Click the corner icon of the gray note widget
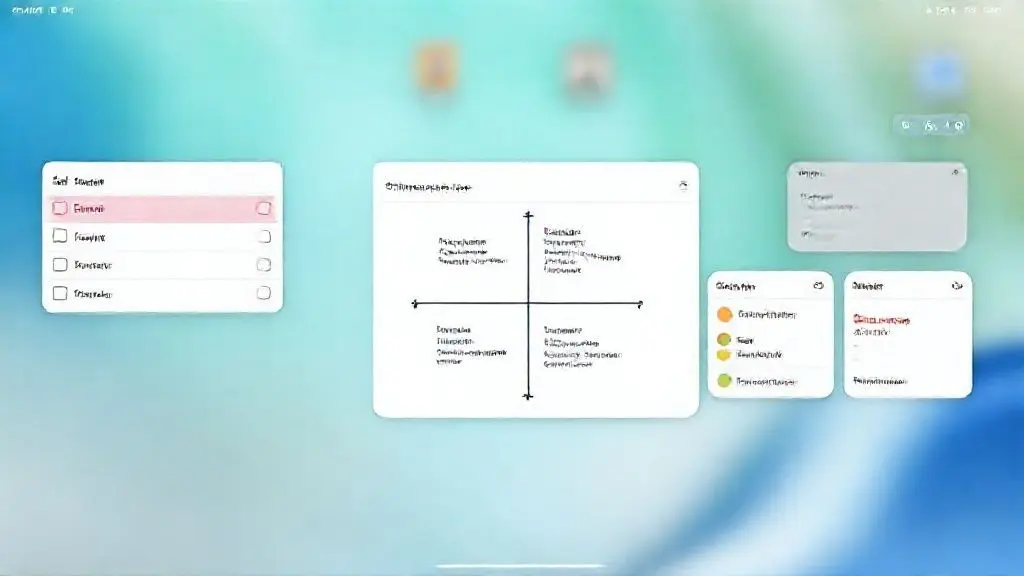The width and height of the screenshot is (1024, 576). point(954,173)
